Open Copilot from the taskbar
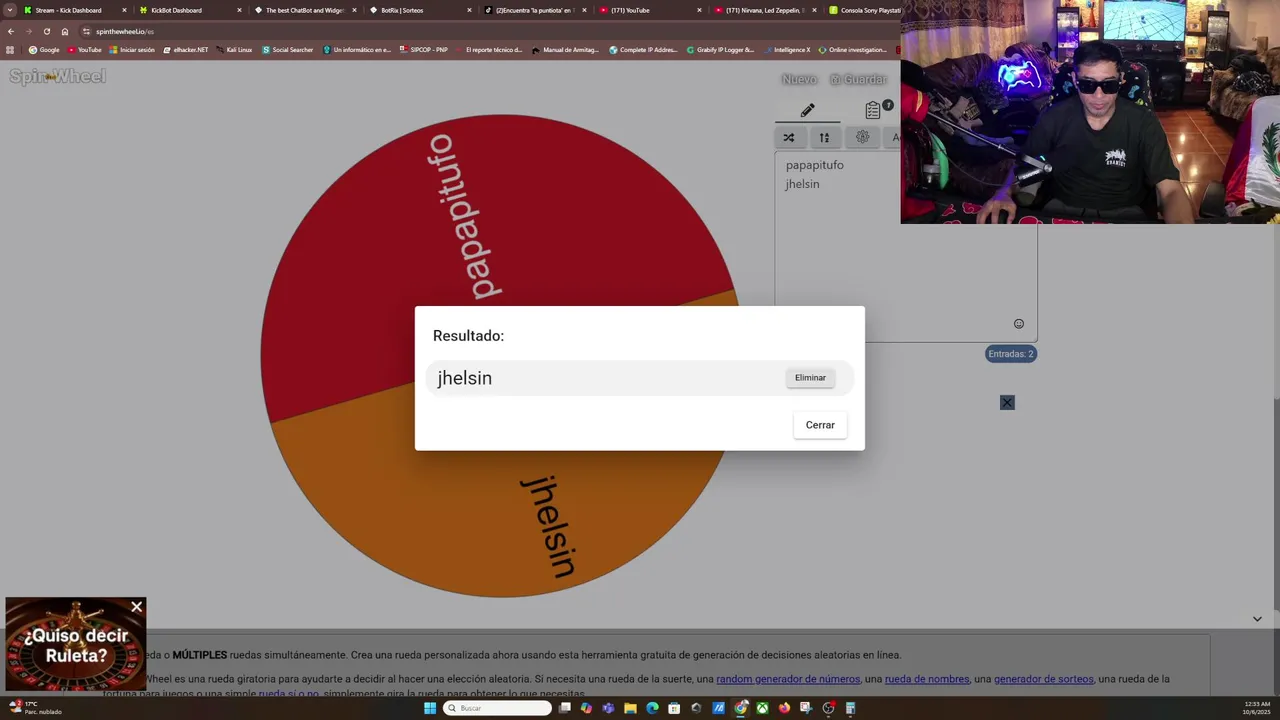Screen dimensions: 1280x720 [586, 708]
